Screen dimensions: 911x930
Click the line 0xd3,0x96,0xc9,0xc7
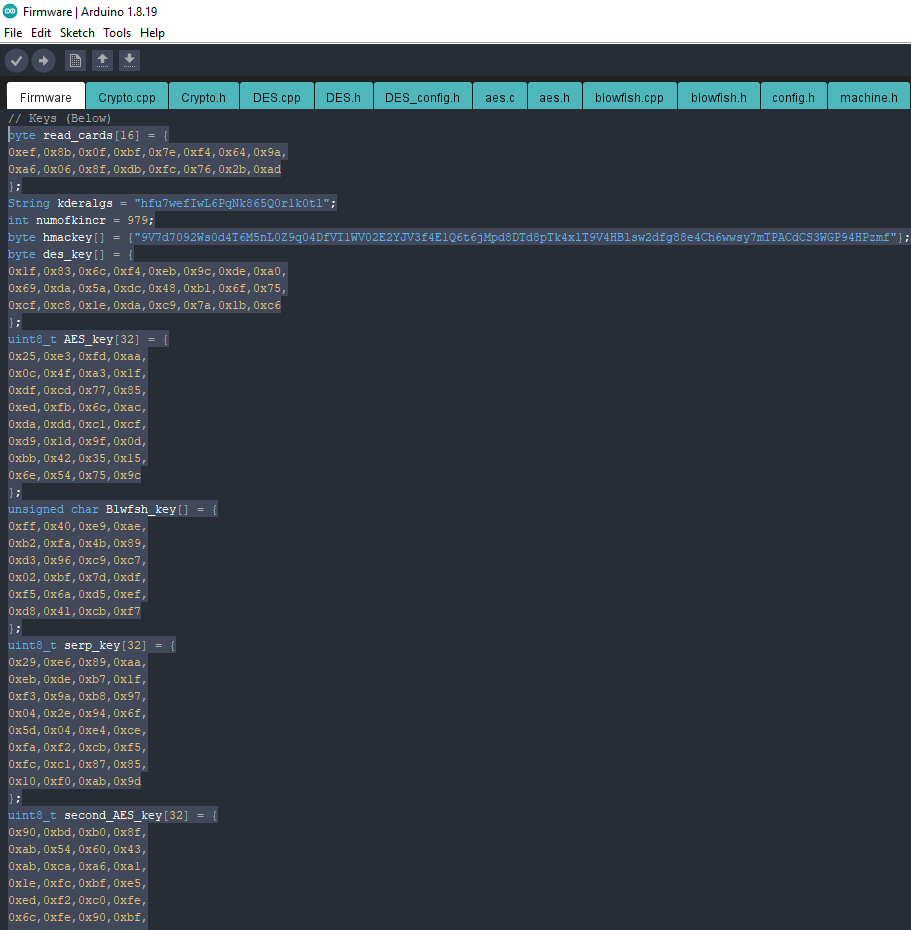77,560
